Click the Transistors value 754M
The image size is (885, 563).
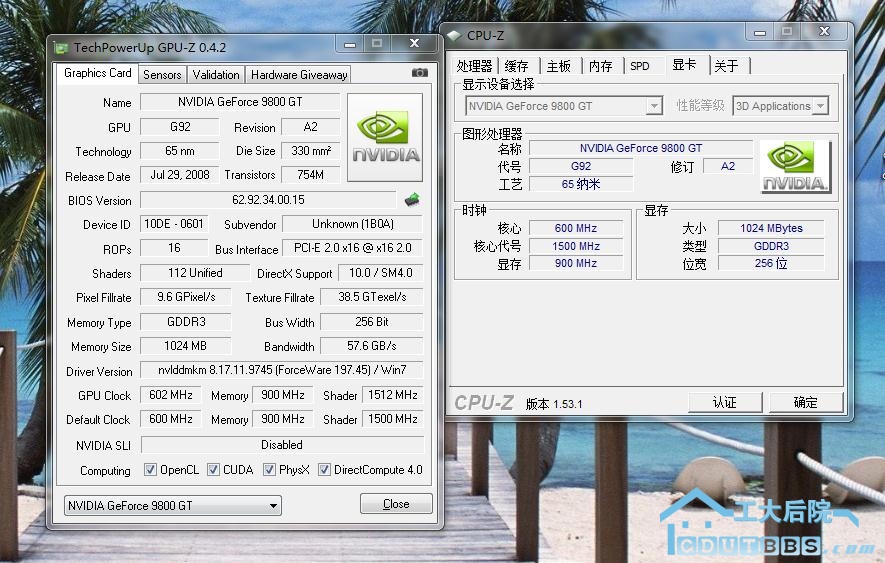point(311,175)
